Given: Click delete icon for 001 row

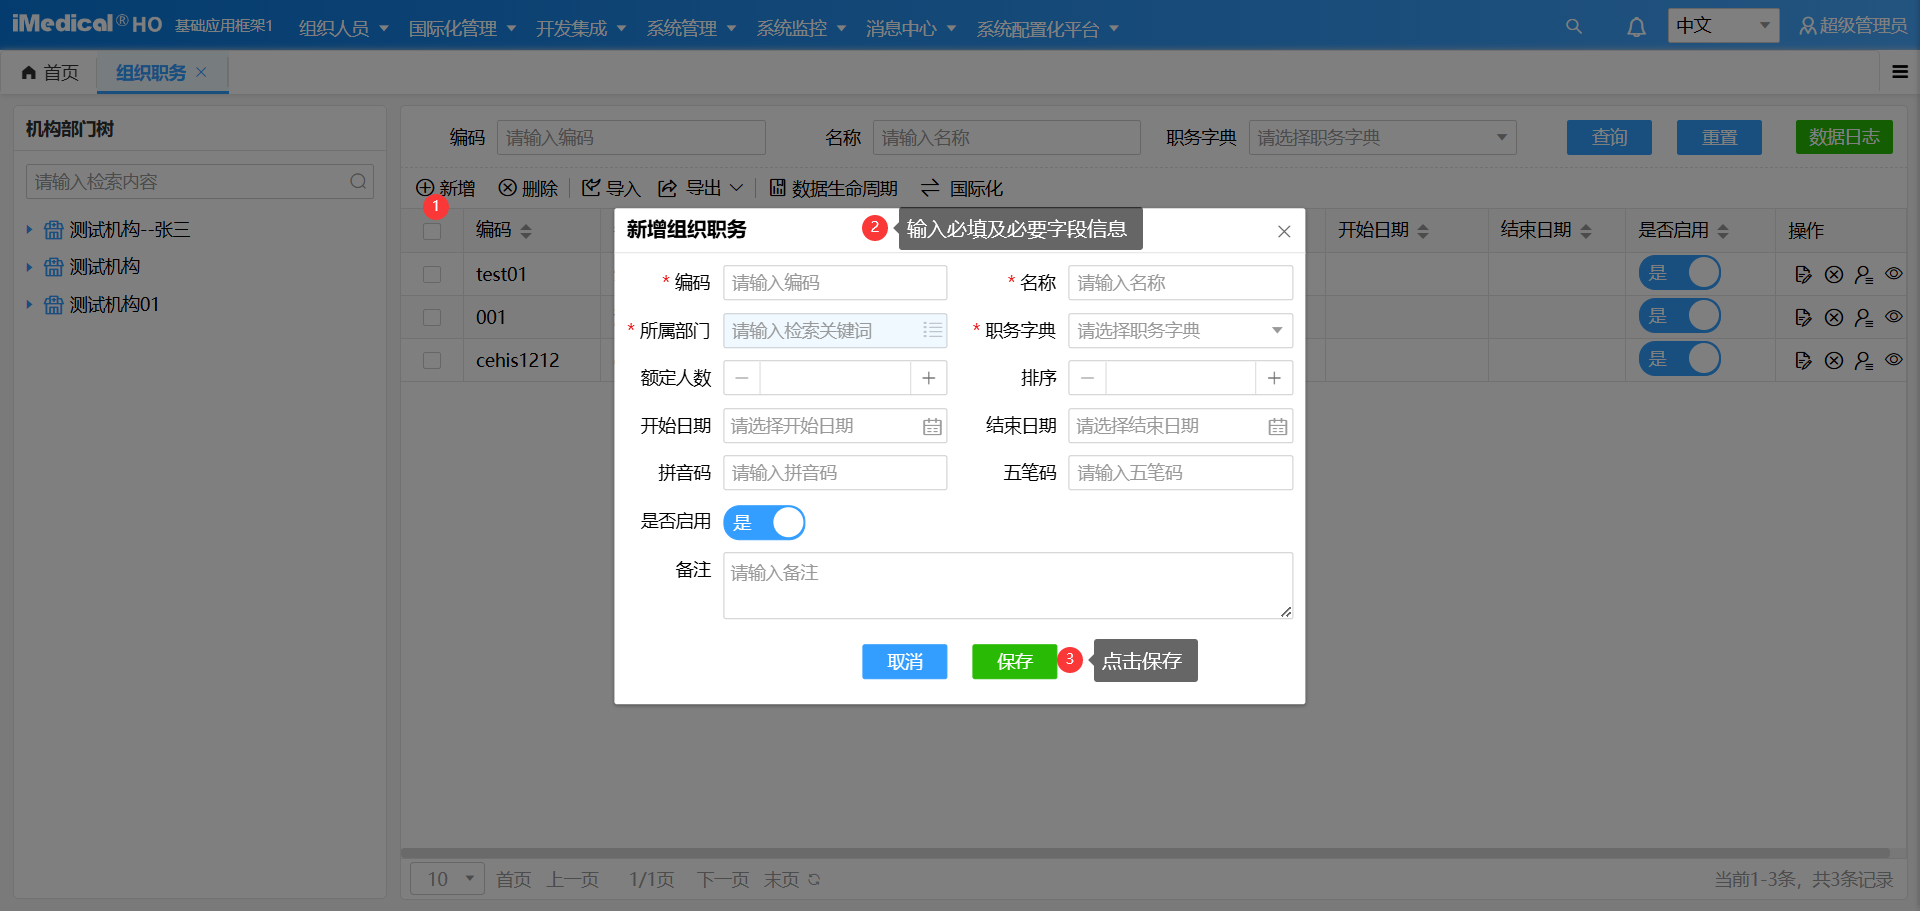Looking at the screenshot, I should (1834, 317).
